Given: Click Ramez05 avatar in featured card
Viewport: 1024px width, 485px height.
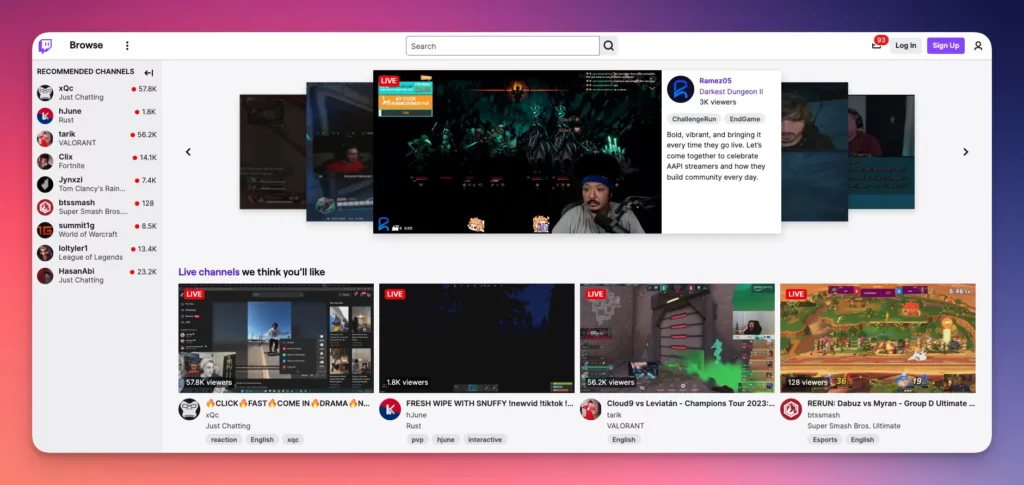Looking at the screenshot, I should (x=680, y=89).
